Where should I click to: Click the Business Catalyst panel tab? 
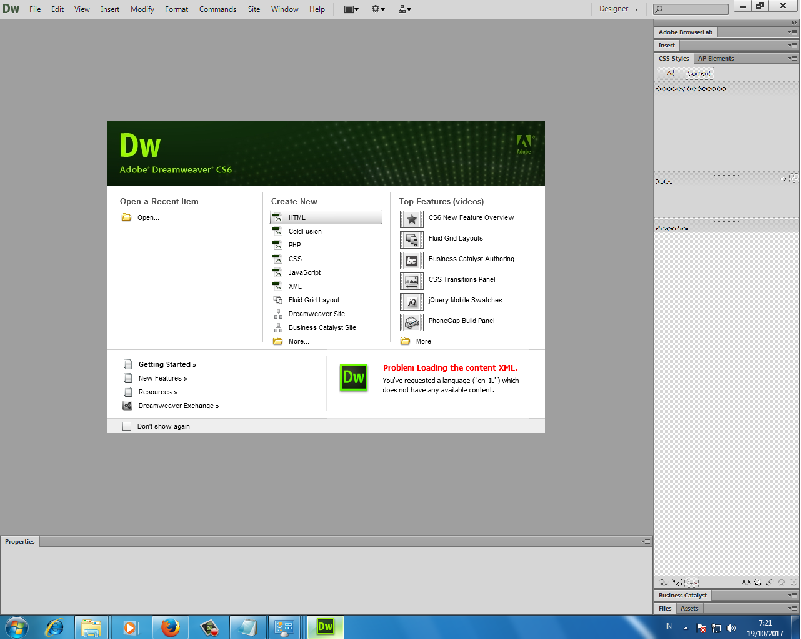click(682, 595)
